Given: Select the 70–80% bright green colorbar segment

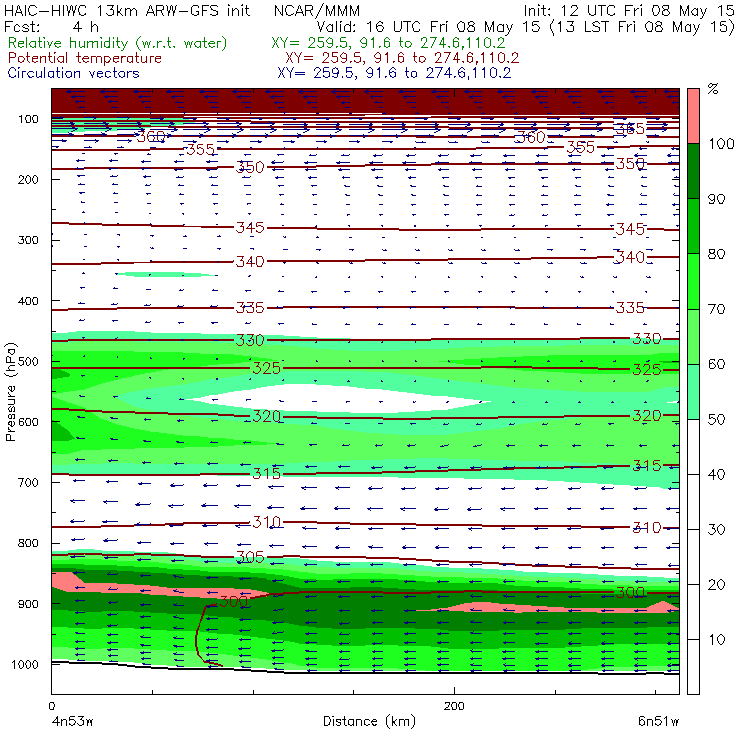Looking at the screenshot, I should pos(693,281).
